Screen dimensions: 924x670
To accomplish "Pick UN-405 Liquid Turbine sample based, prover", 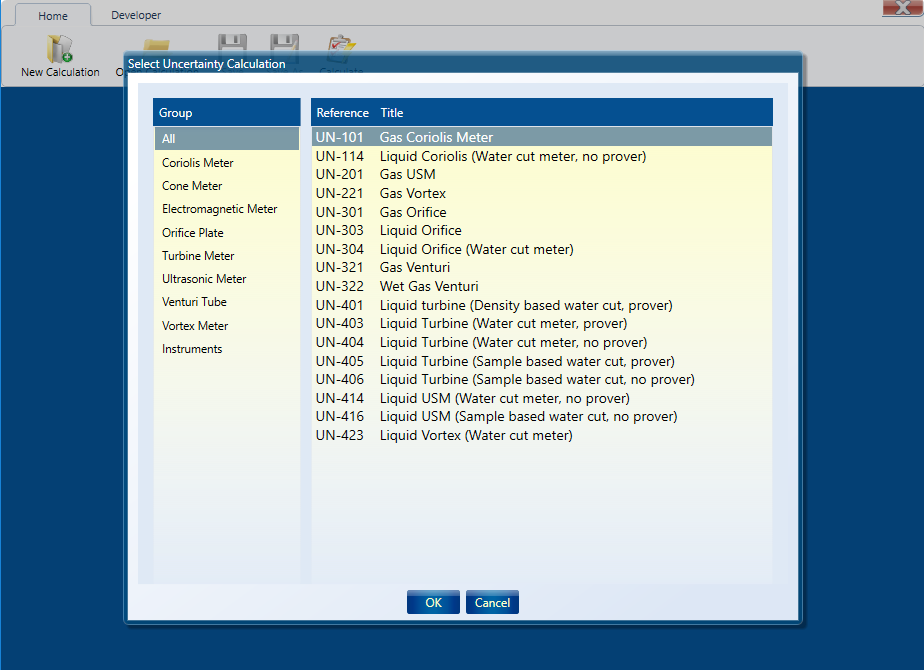I will tap(542, 361).
